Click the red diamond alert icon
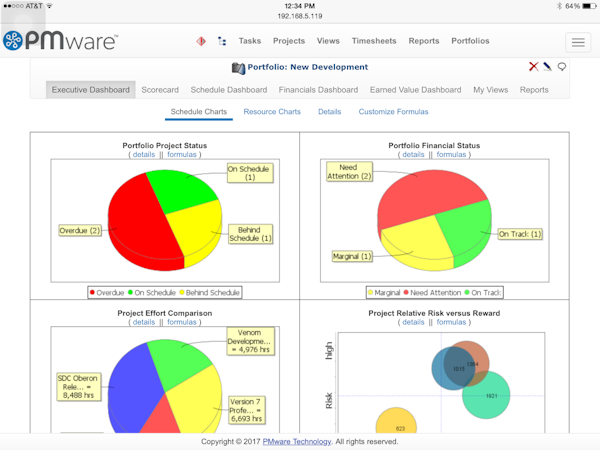The image size is (600, 450). tap(201, 41)
